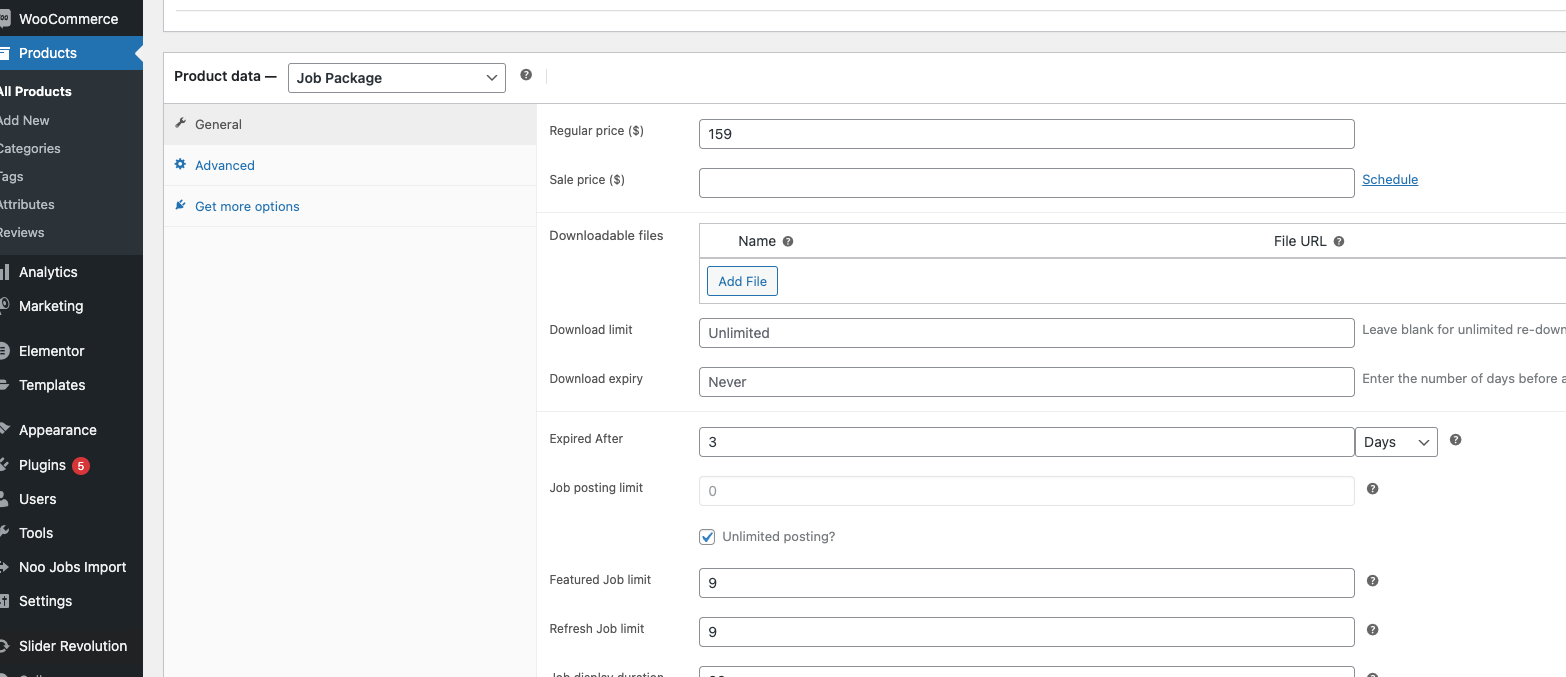Click the Job posting limit field

point(1027,491)
